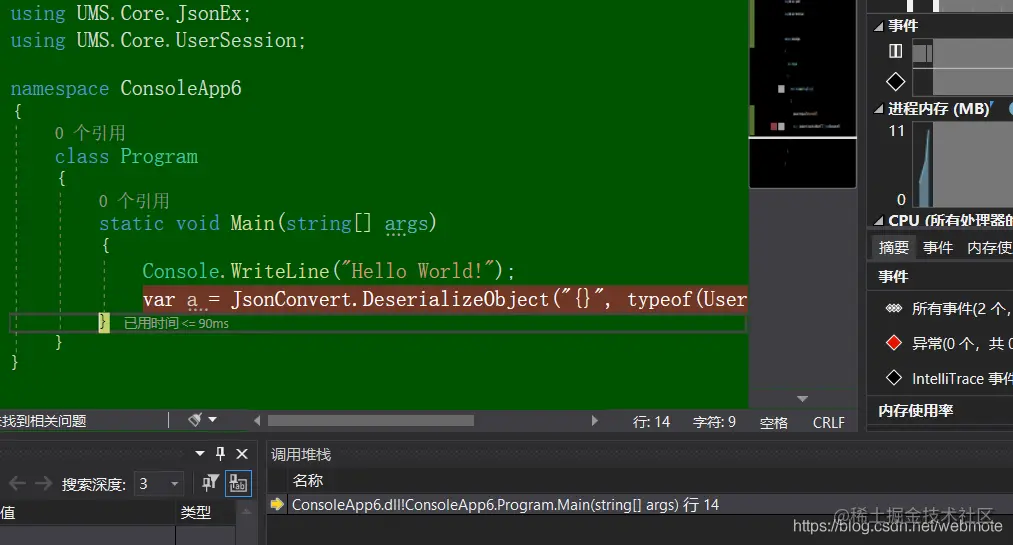Click the all events double-diamond icon

click(894, 308)
